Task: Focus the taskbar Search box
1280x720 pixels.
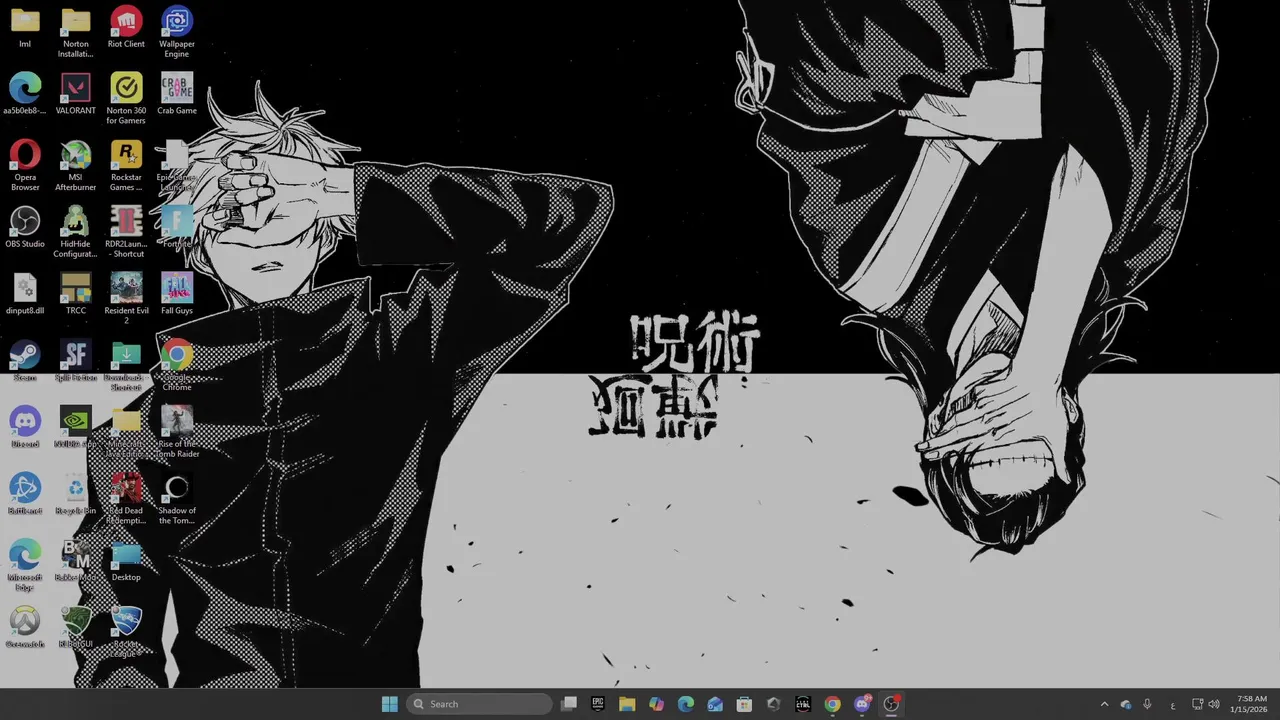Action: [x=480, y=704]
